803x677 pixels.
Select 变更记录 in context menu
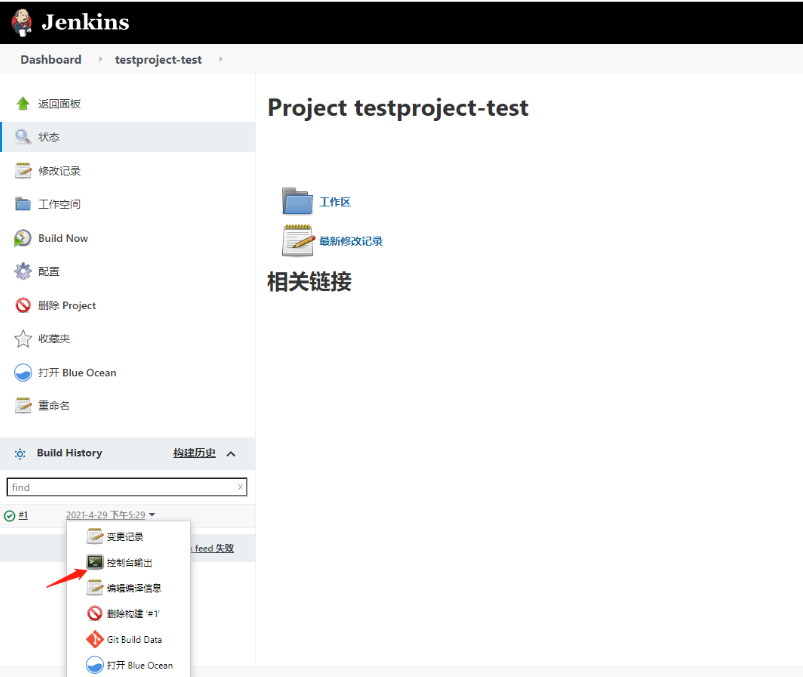click(125, 537)
